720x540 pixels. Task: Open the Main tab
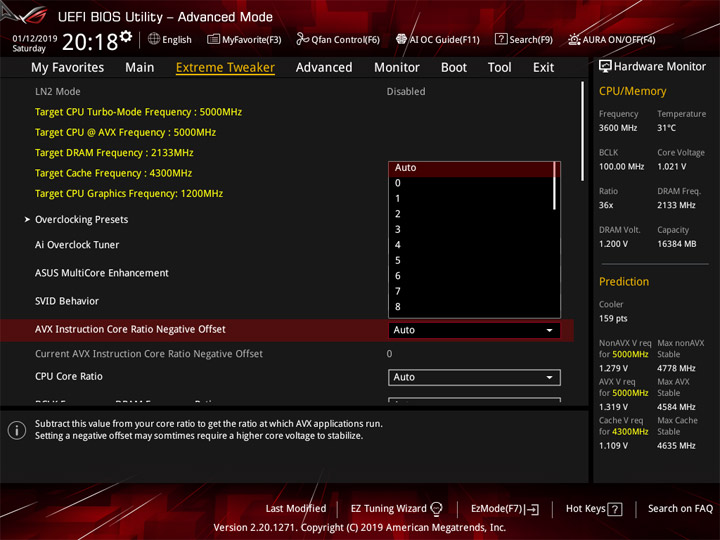pyautogui.click(x=140, y=68)
